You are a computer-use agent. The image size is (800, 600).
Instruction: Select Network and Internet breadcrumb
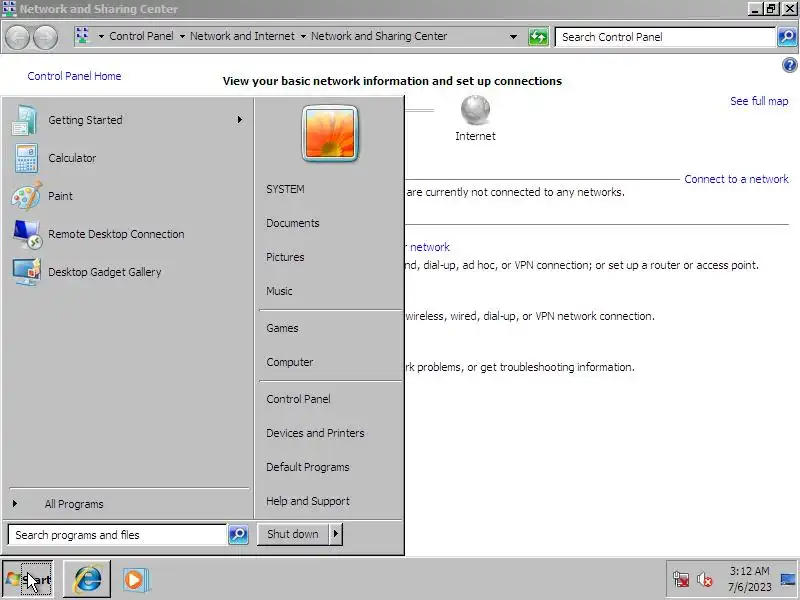pos(242,36)
